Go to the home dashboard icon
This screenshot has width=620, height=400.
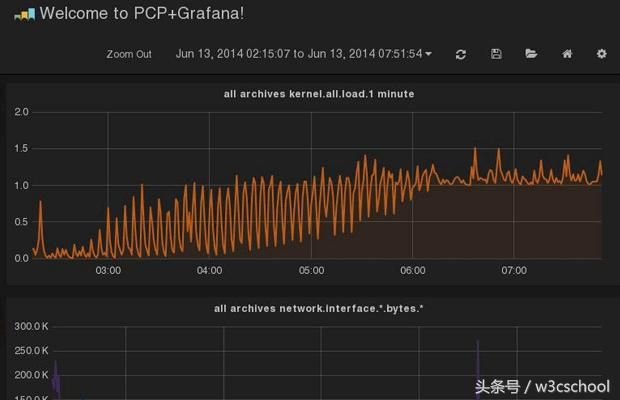click(x=567, y=53)
